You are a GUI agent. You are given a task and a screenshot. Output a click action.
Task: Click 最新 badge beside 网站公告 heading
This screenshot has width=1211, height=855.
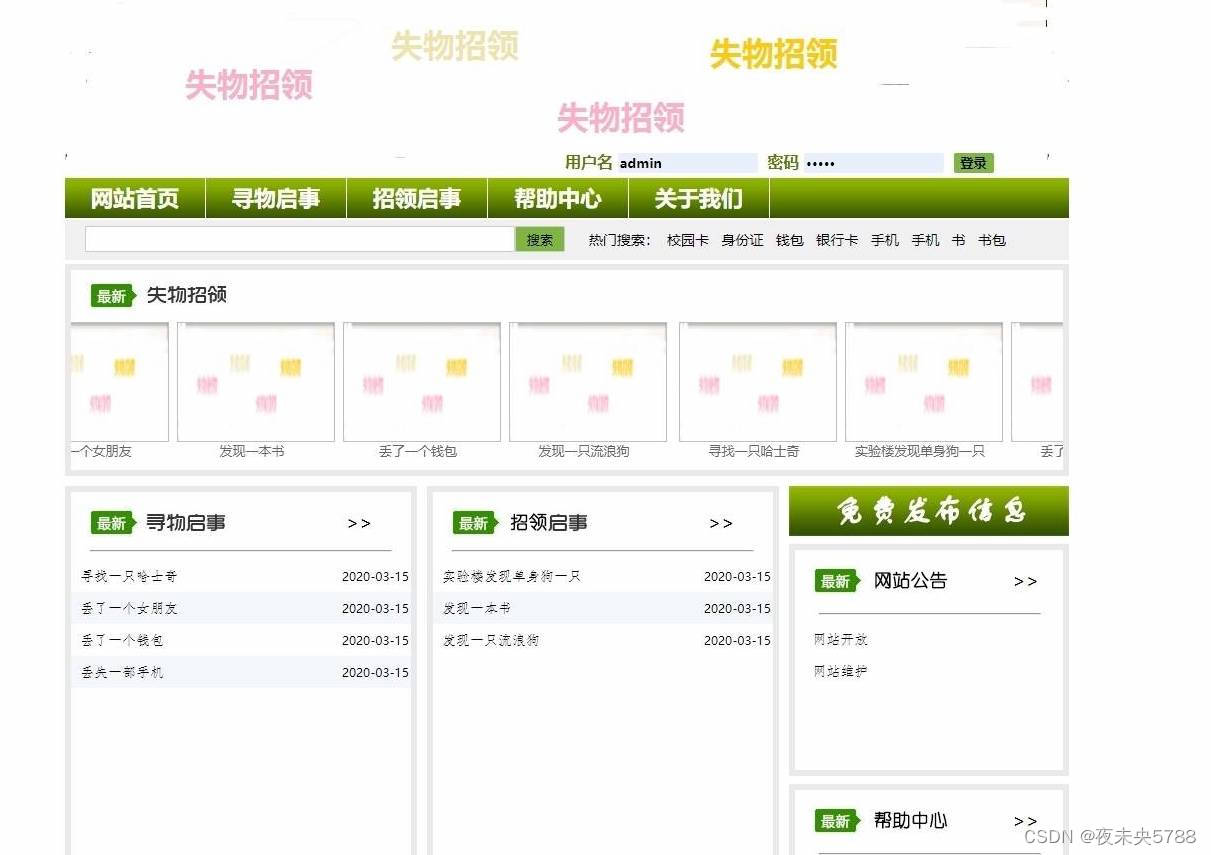(837, 581)
